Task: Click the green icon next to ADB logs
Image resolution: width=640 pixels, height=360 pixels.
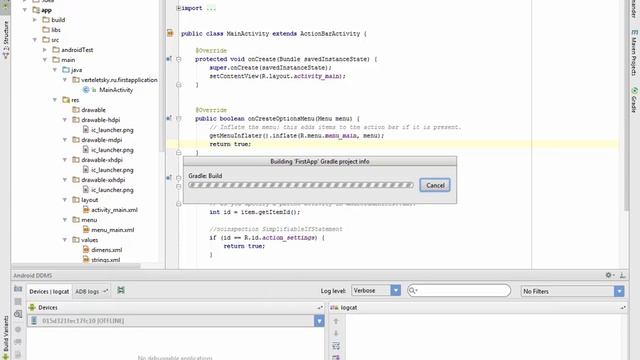Action: 121,290
